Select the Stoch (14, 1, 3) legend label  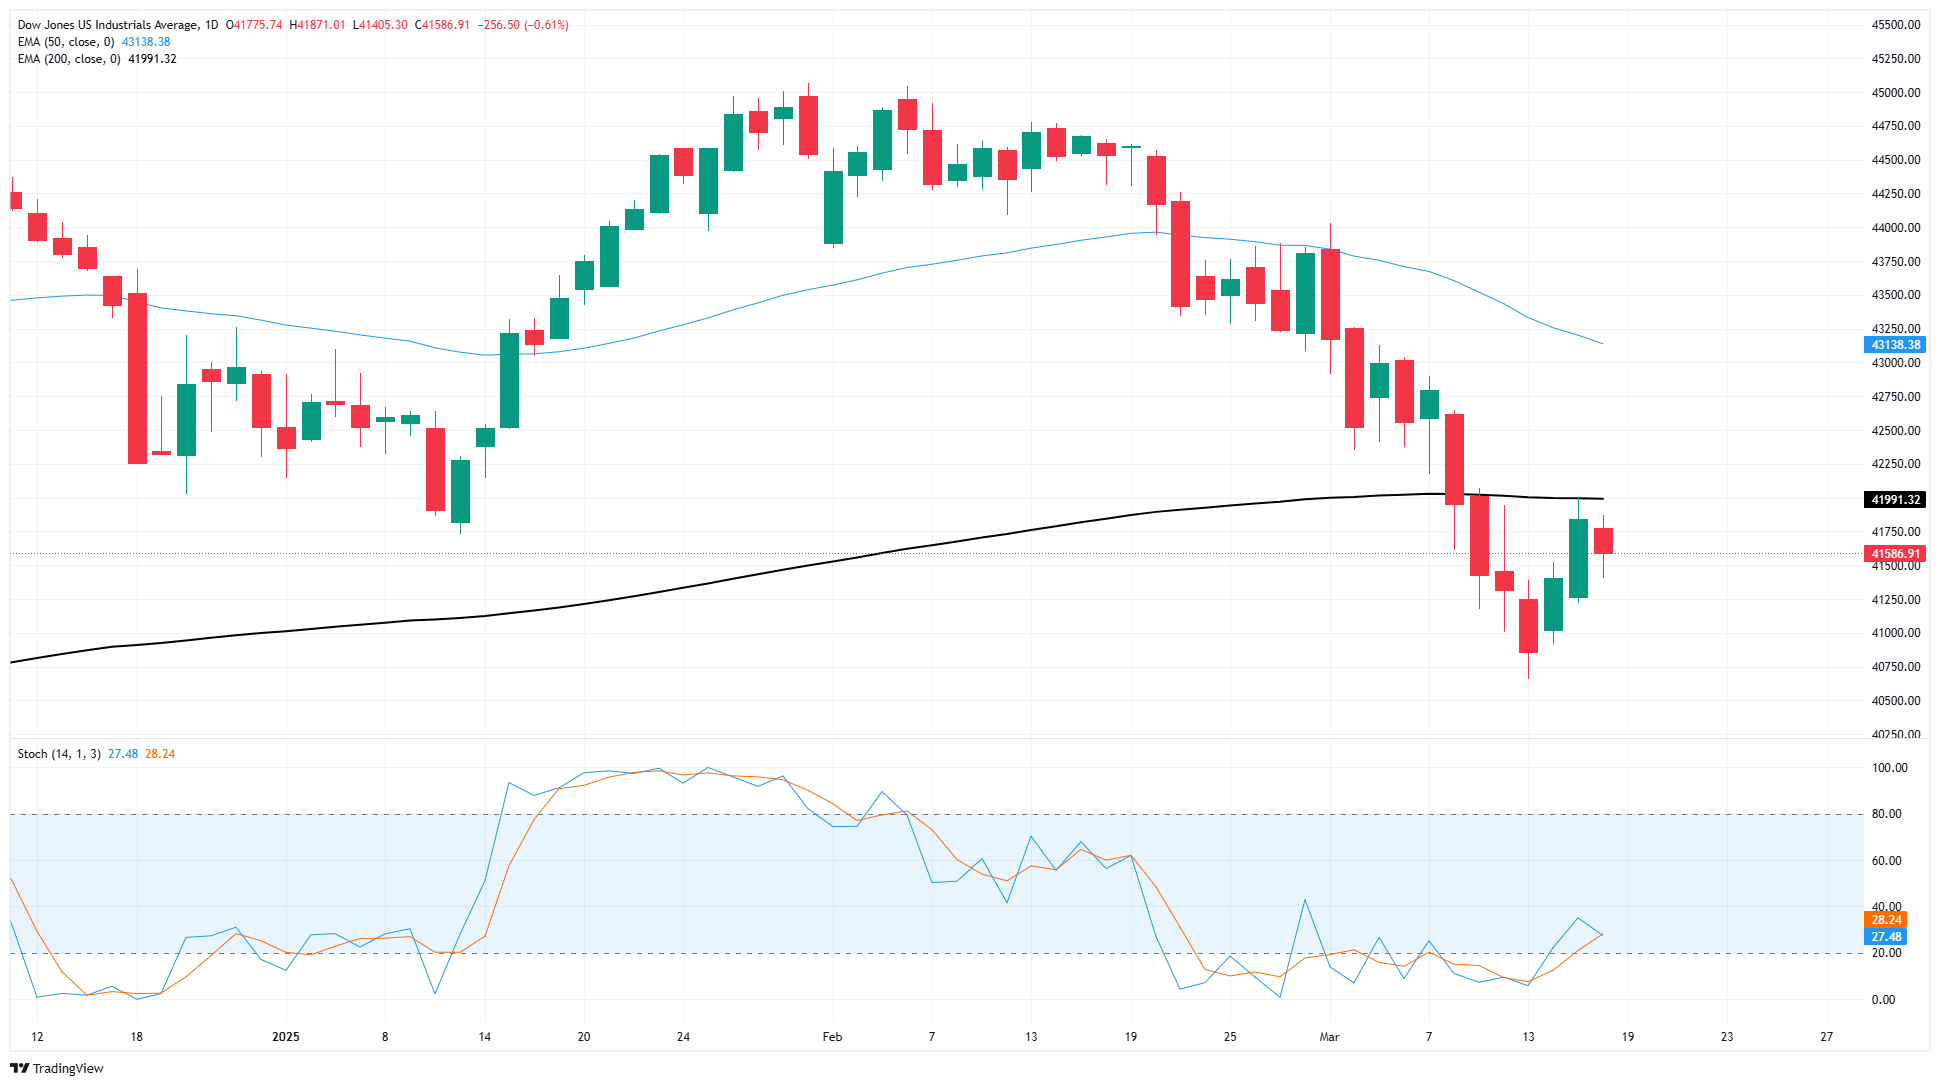[x=59, y=754]
